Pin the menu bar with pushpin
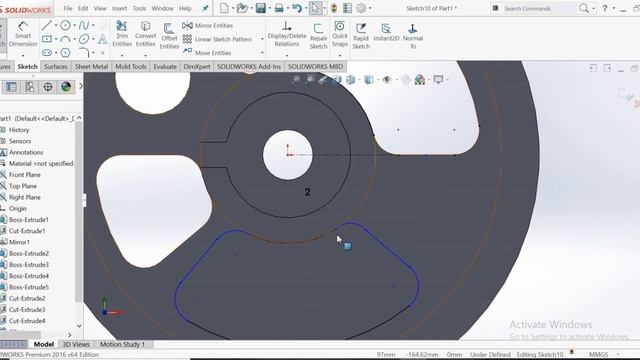 [x=205, y=8]
